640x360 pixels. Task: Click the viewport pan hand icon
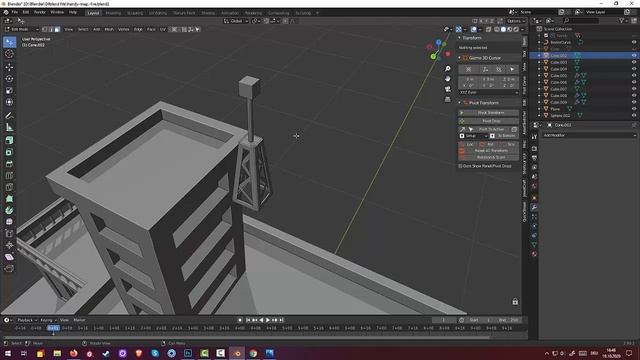(448, 78)
